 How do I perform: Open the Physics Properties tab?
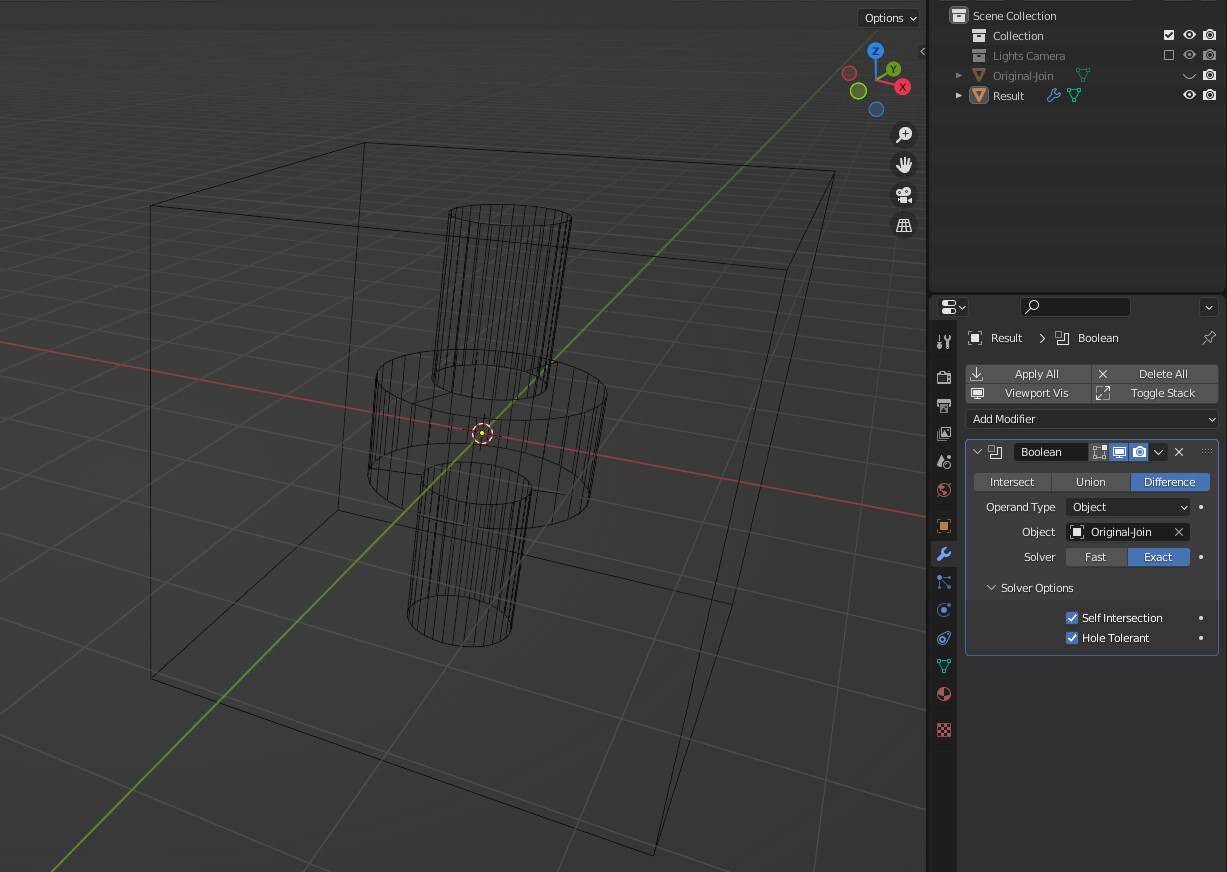[943, 609]
